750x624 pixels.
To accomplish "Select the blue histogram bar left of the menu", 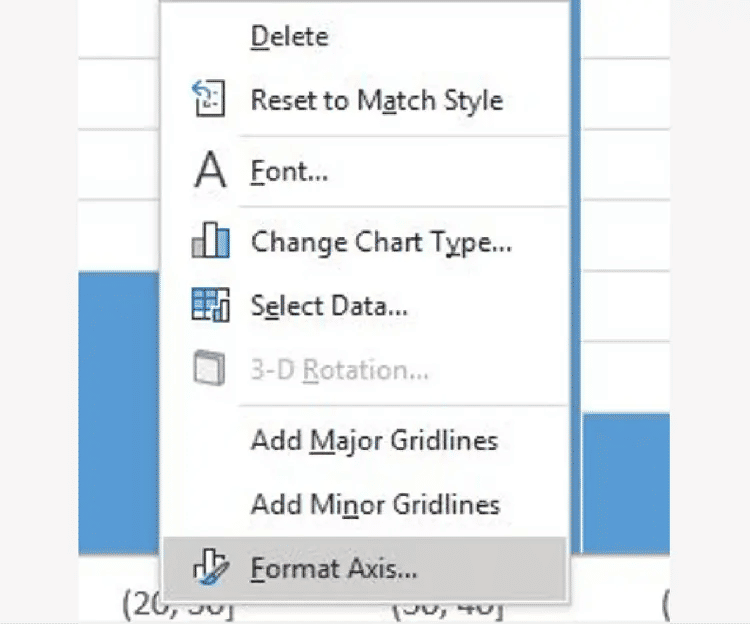I will pyautogui.click(x=119, y=413).
